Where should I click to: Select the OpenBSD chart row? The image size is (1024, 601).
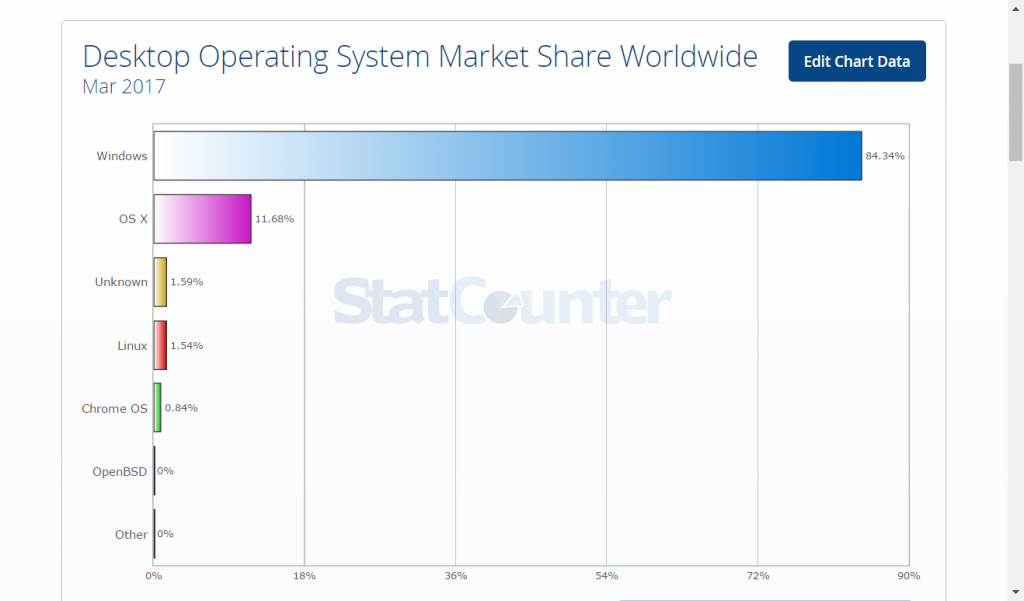pos(153,471)
